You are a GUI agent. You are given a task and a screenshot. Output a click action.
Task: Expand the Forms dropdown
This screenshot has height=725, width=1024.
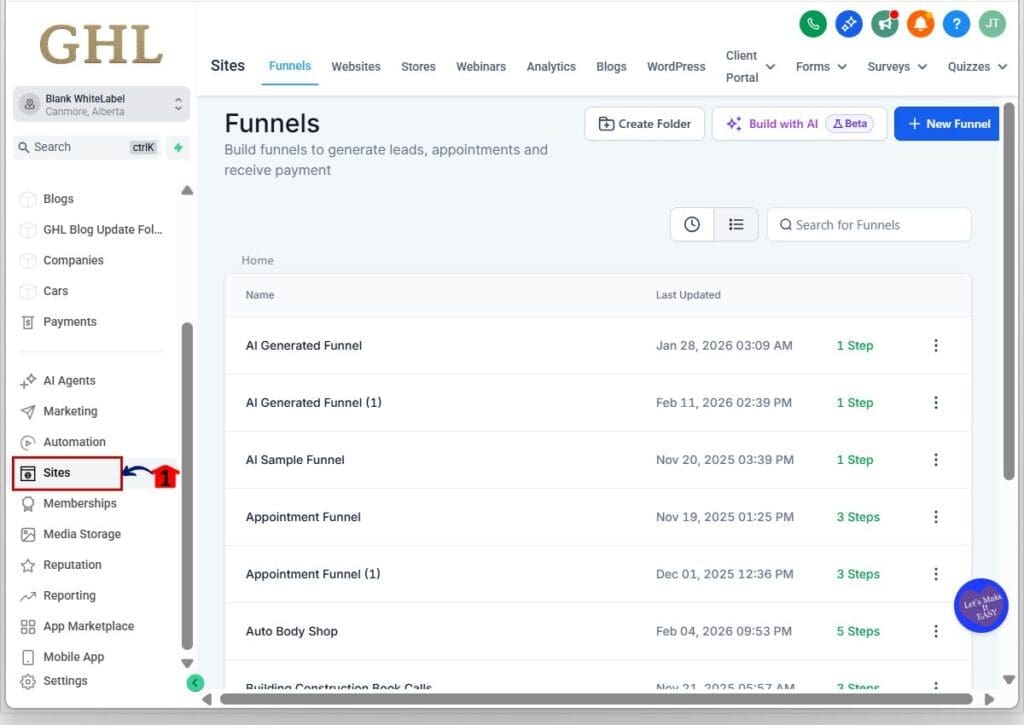[x=821, y=67]
